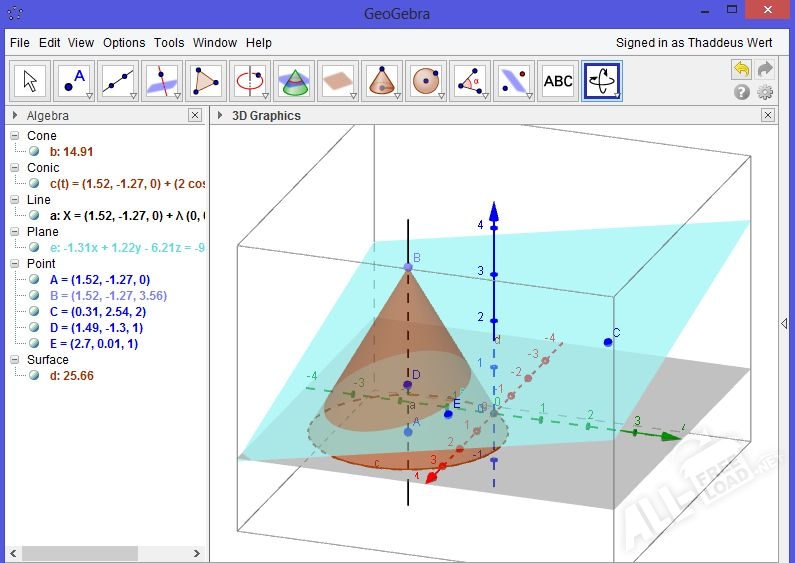
Task: Collapse the 3D Graphics panel header triangle
Action: coord(220,115)
